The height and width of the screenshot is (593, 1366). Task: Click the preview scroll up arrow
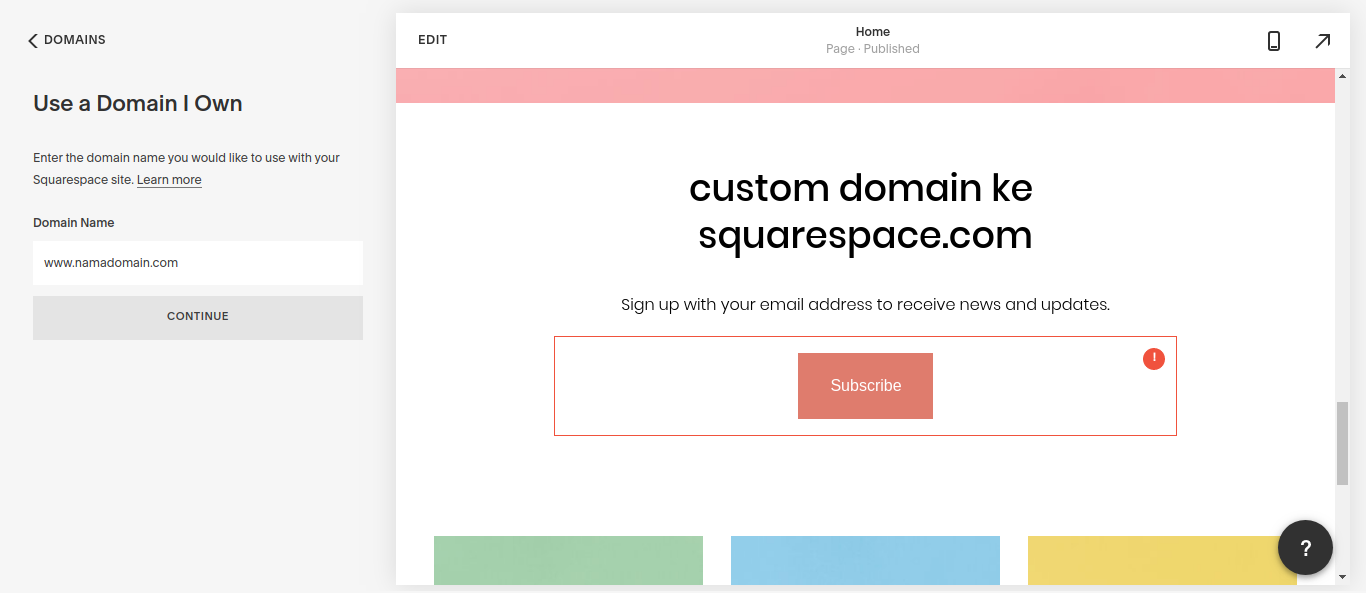tap(1343, 76)
